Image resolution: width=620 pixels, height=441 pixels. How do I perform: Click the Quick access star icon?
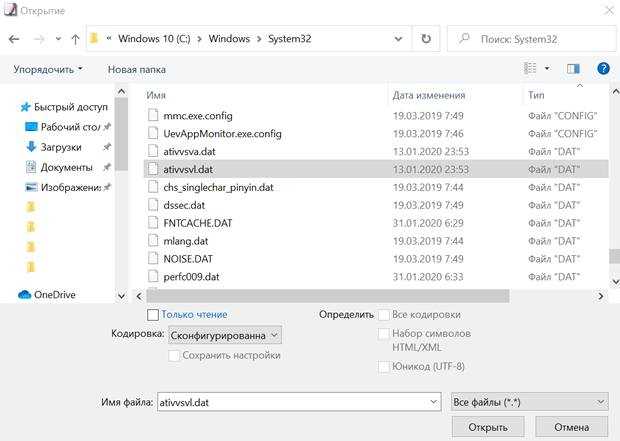pyautogui.click(x=25, y=107)
